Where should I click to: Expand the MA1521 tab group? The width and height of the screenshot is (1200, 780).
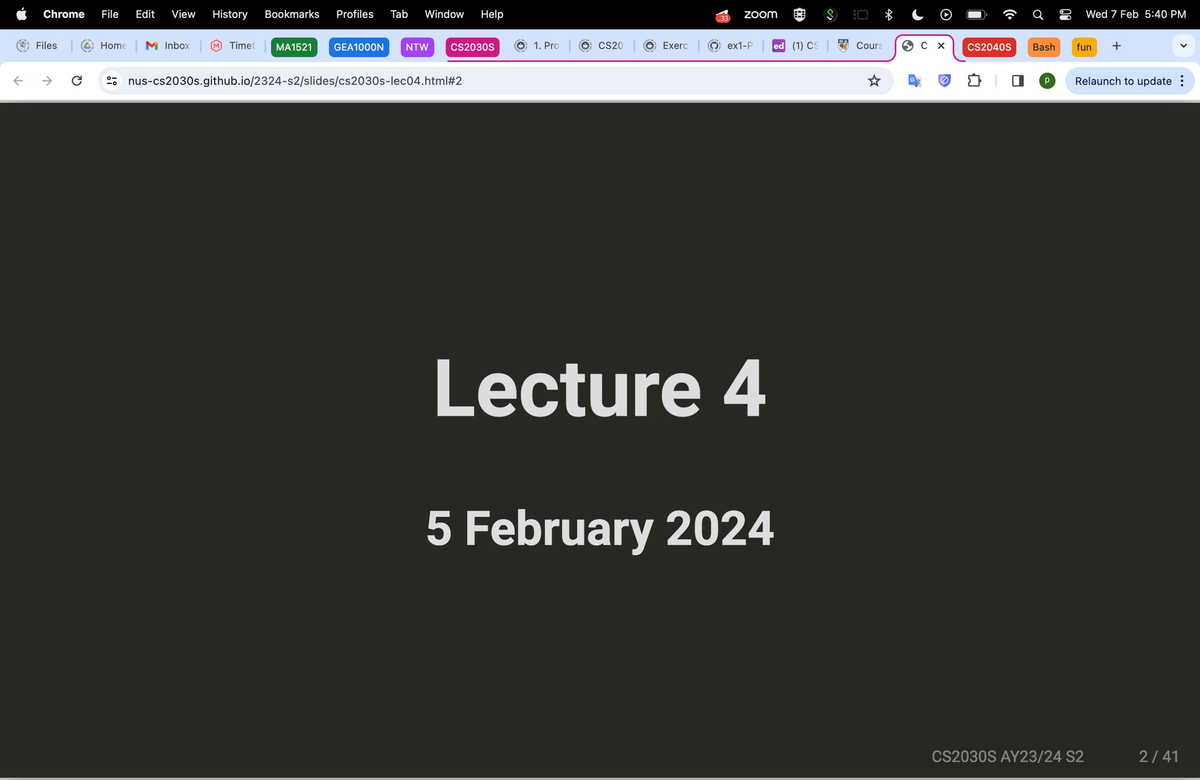pyautogui.click(x=294, y=47)
